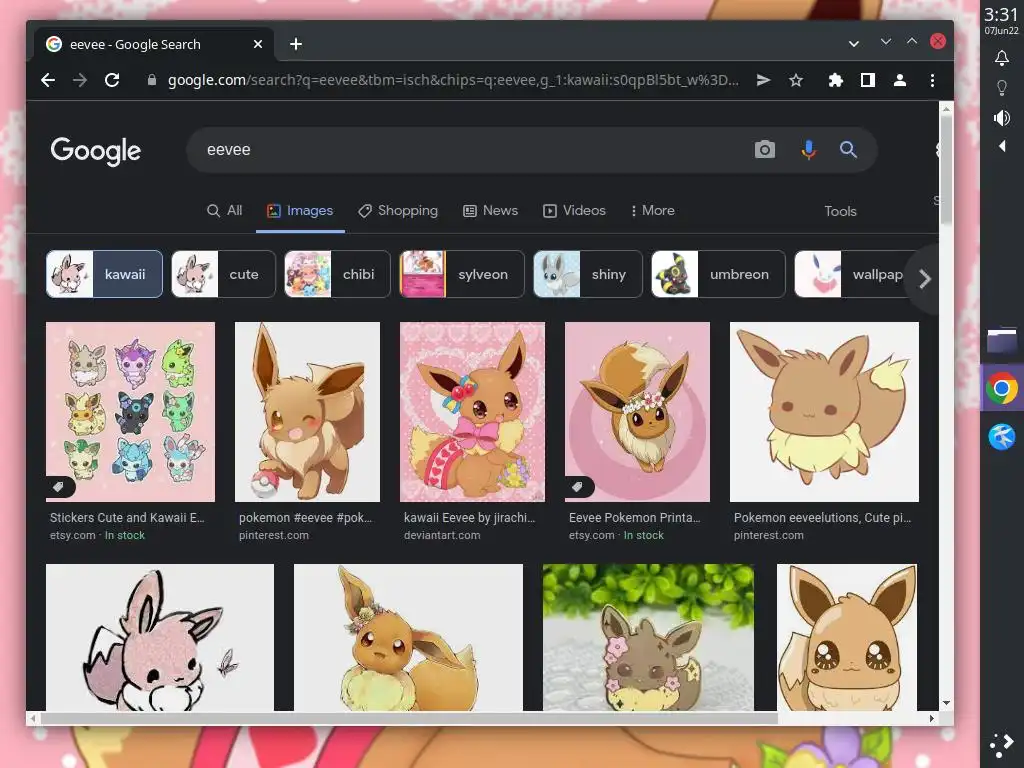
Task: Expand hidden tray icons arrow
Action: 1002,146
